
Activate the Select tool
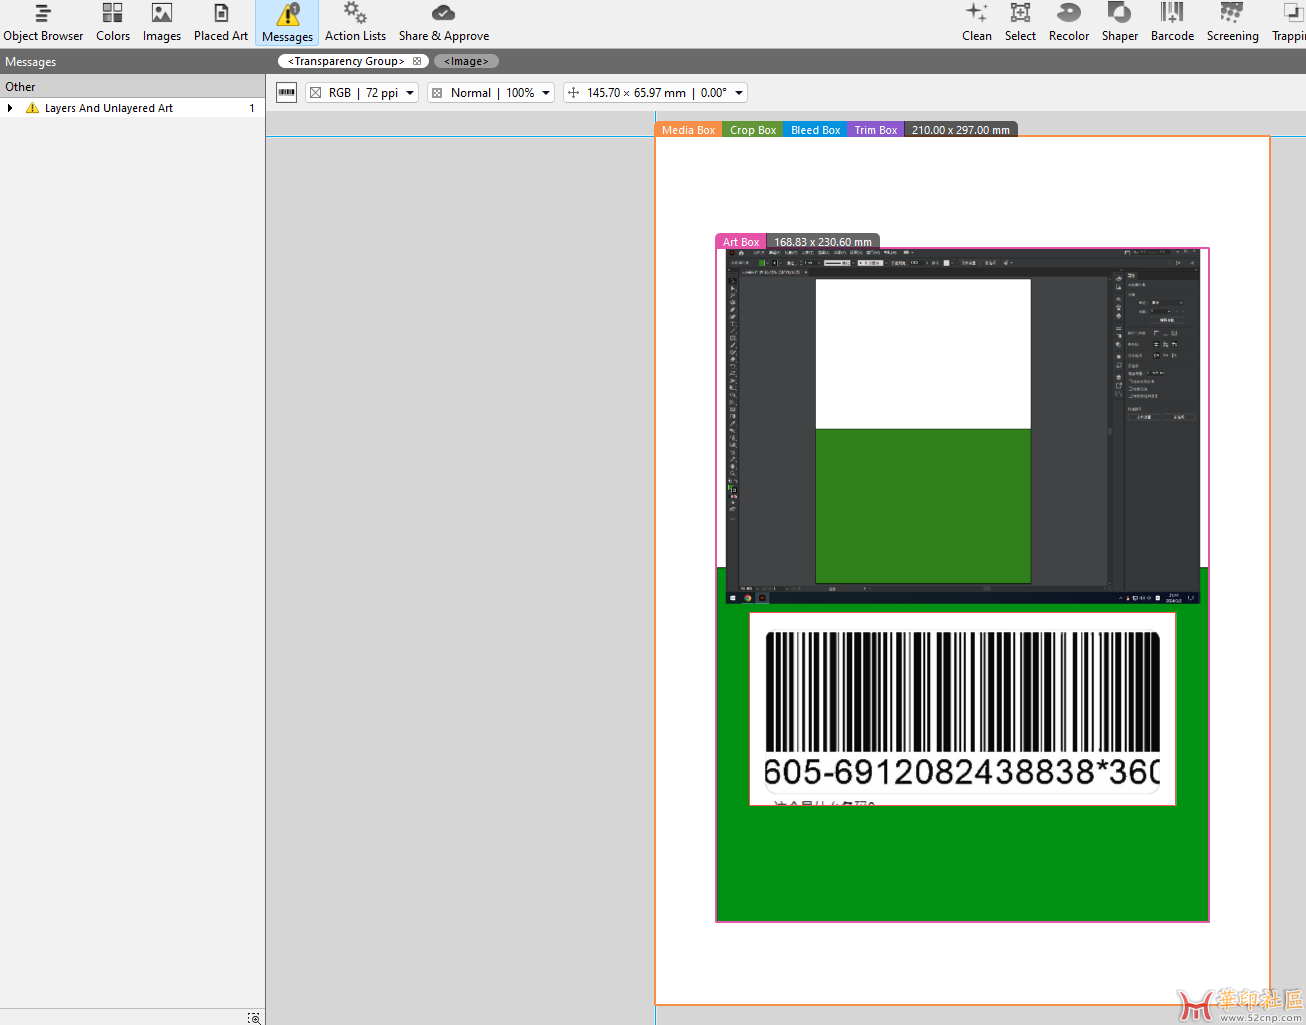pyautogui.click(x=1020, y=23)
